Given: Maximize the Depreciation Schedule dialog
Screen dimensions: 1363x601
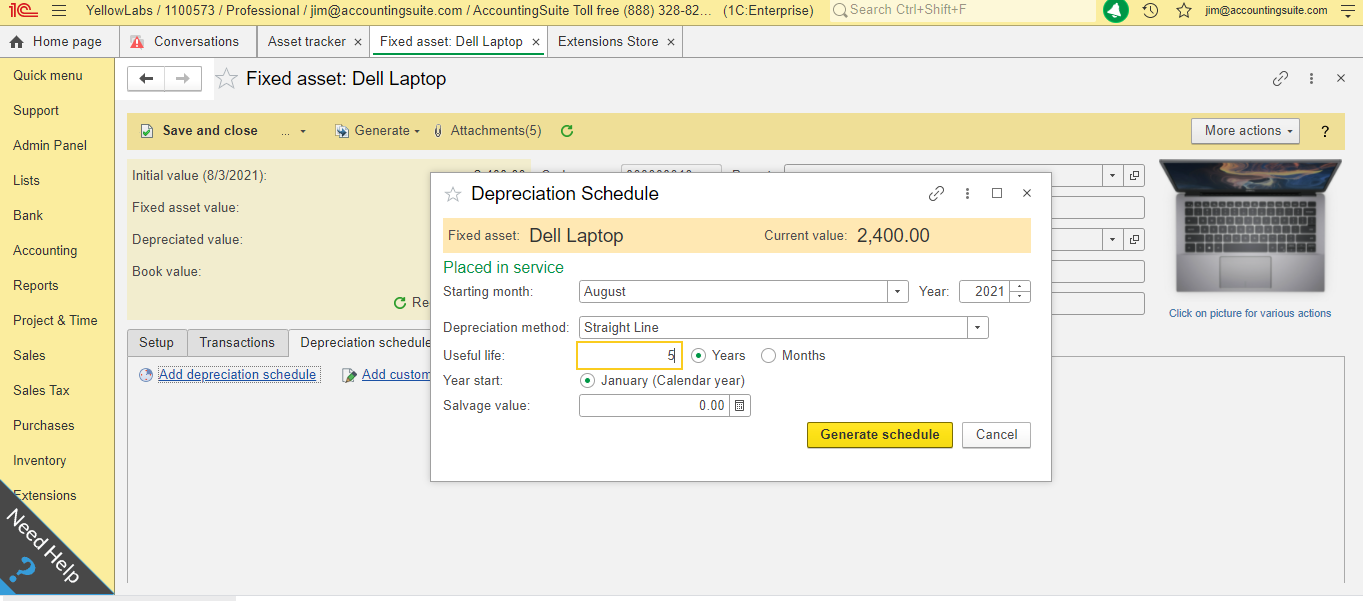Looking at the screenshot, I should click(x=997, y=194).
